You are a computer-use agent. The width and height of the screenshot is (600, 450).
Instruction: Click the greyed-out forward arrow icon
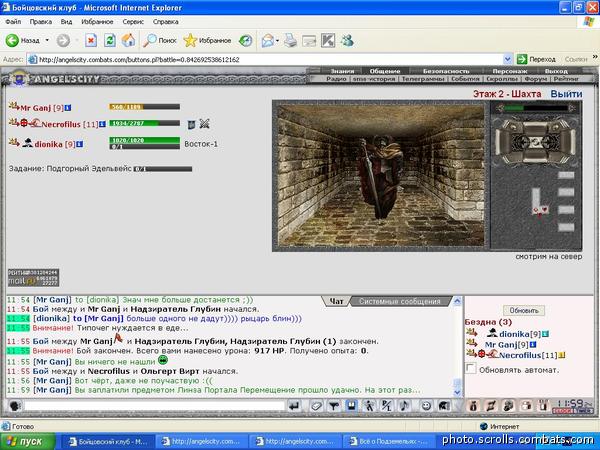coord(63,41)
